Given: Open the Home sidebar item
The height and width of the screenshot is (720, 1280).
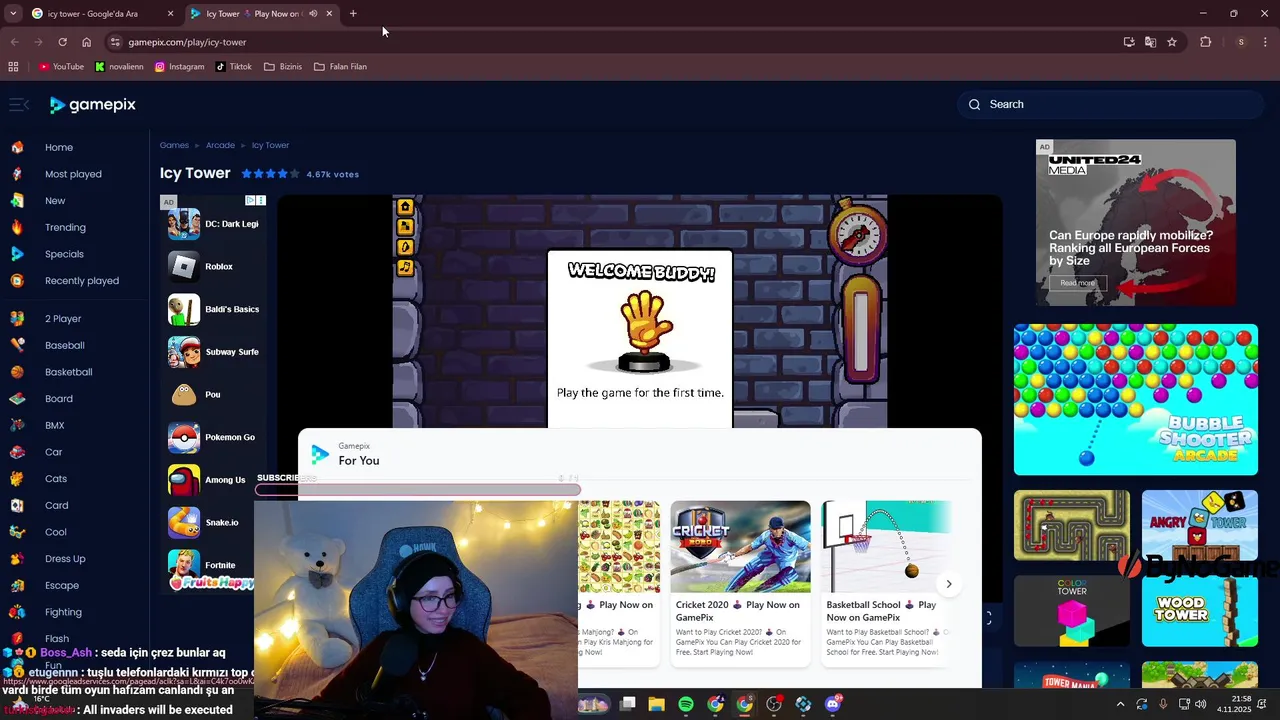Looking at the screenshot, I should click(x=59, y=147).
